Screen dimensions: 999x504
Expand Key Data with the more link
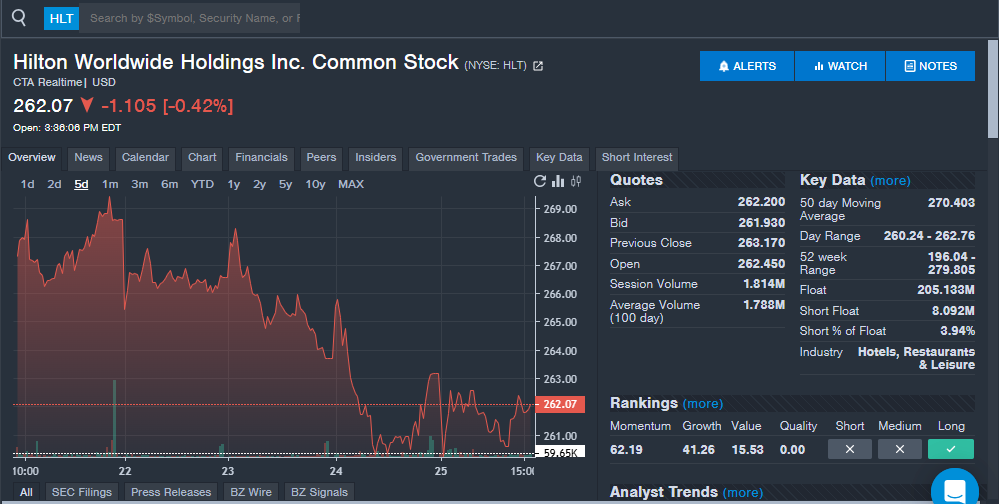pos(890,181)
